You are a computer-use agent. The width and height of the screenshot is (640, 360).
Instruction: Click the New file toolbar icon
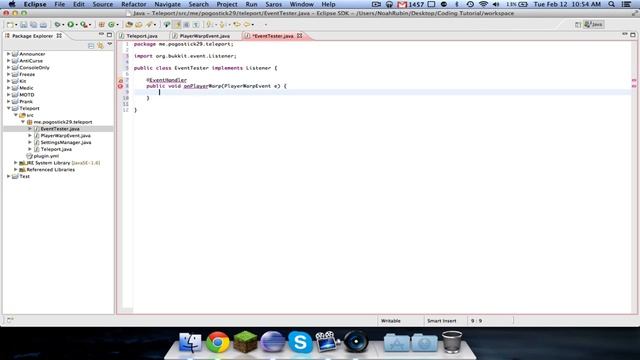[10, 24]
